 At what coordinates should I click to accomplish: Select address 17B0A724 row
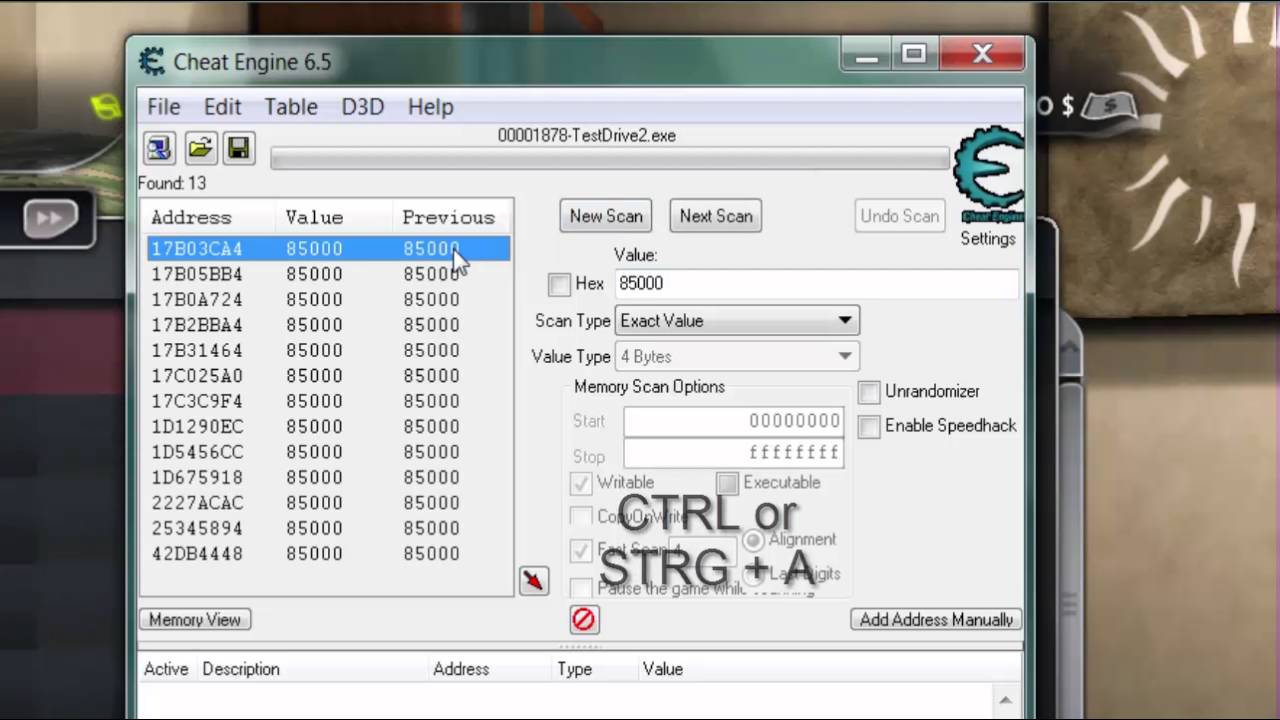(328, 300)
